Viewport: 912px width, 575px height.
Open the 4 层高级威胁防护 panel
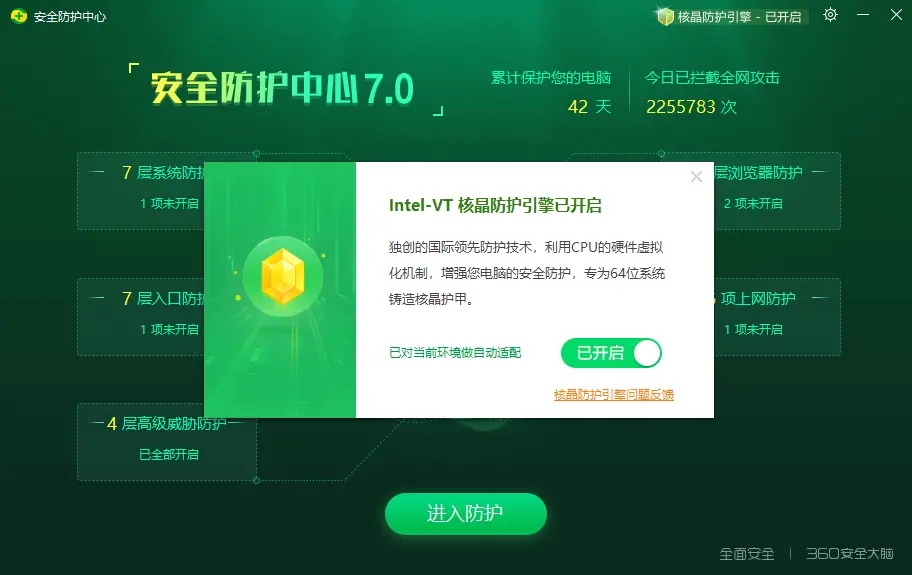[x=167, y=442]
